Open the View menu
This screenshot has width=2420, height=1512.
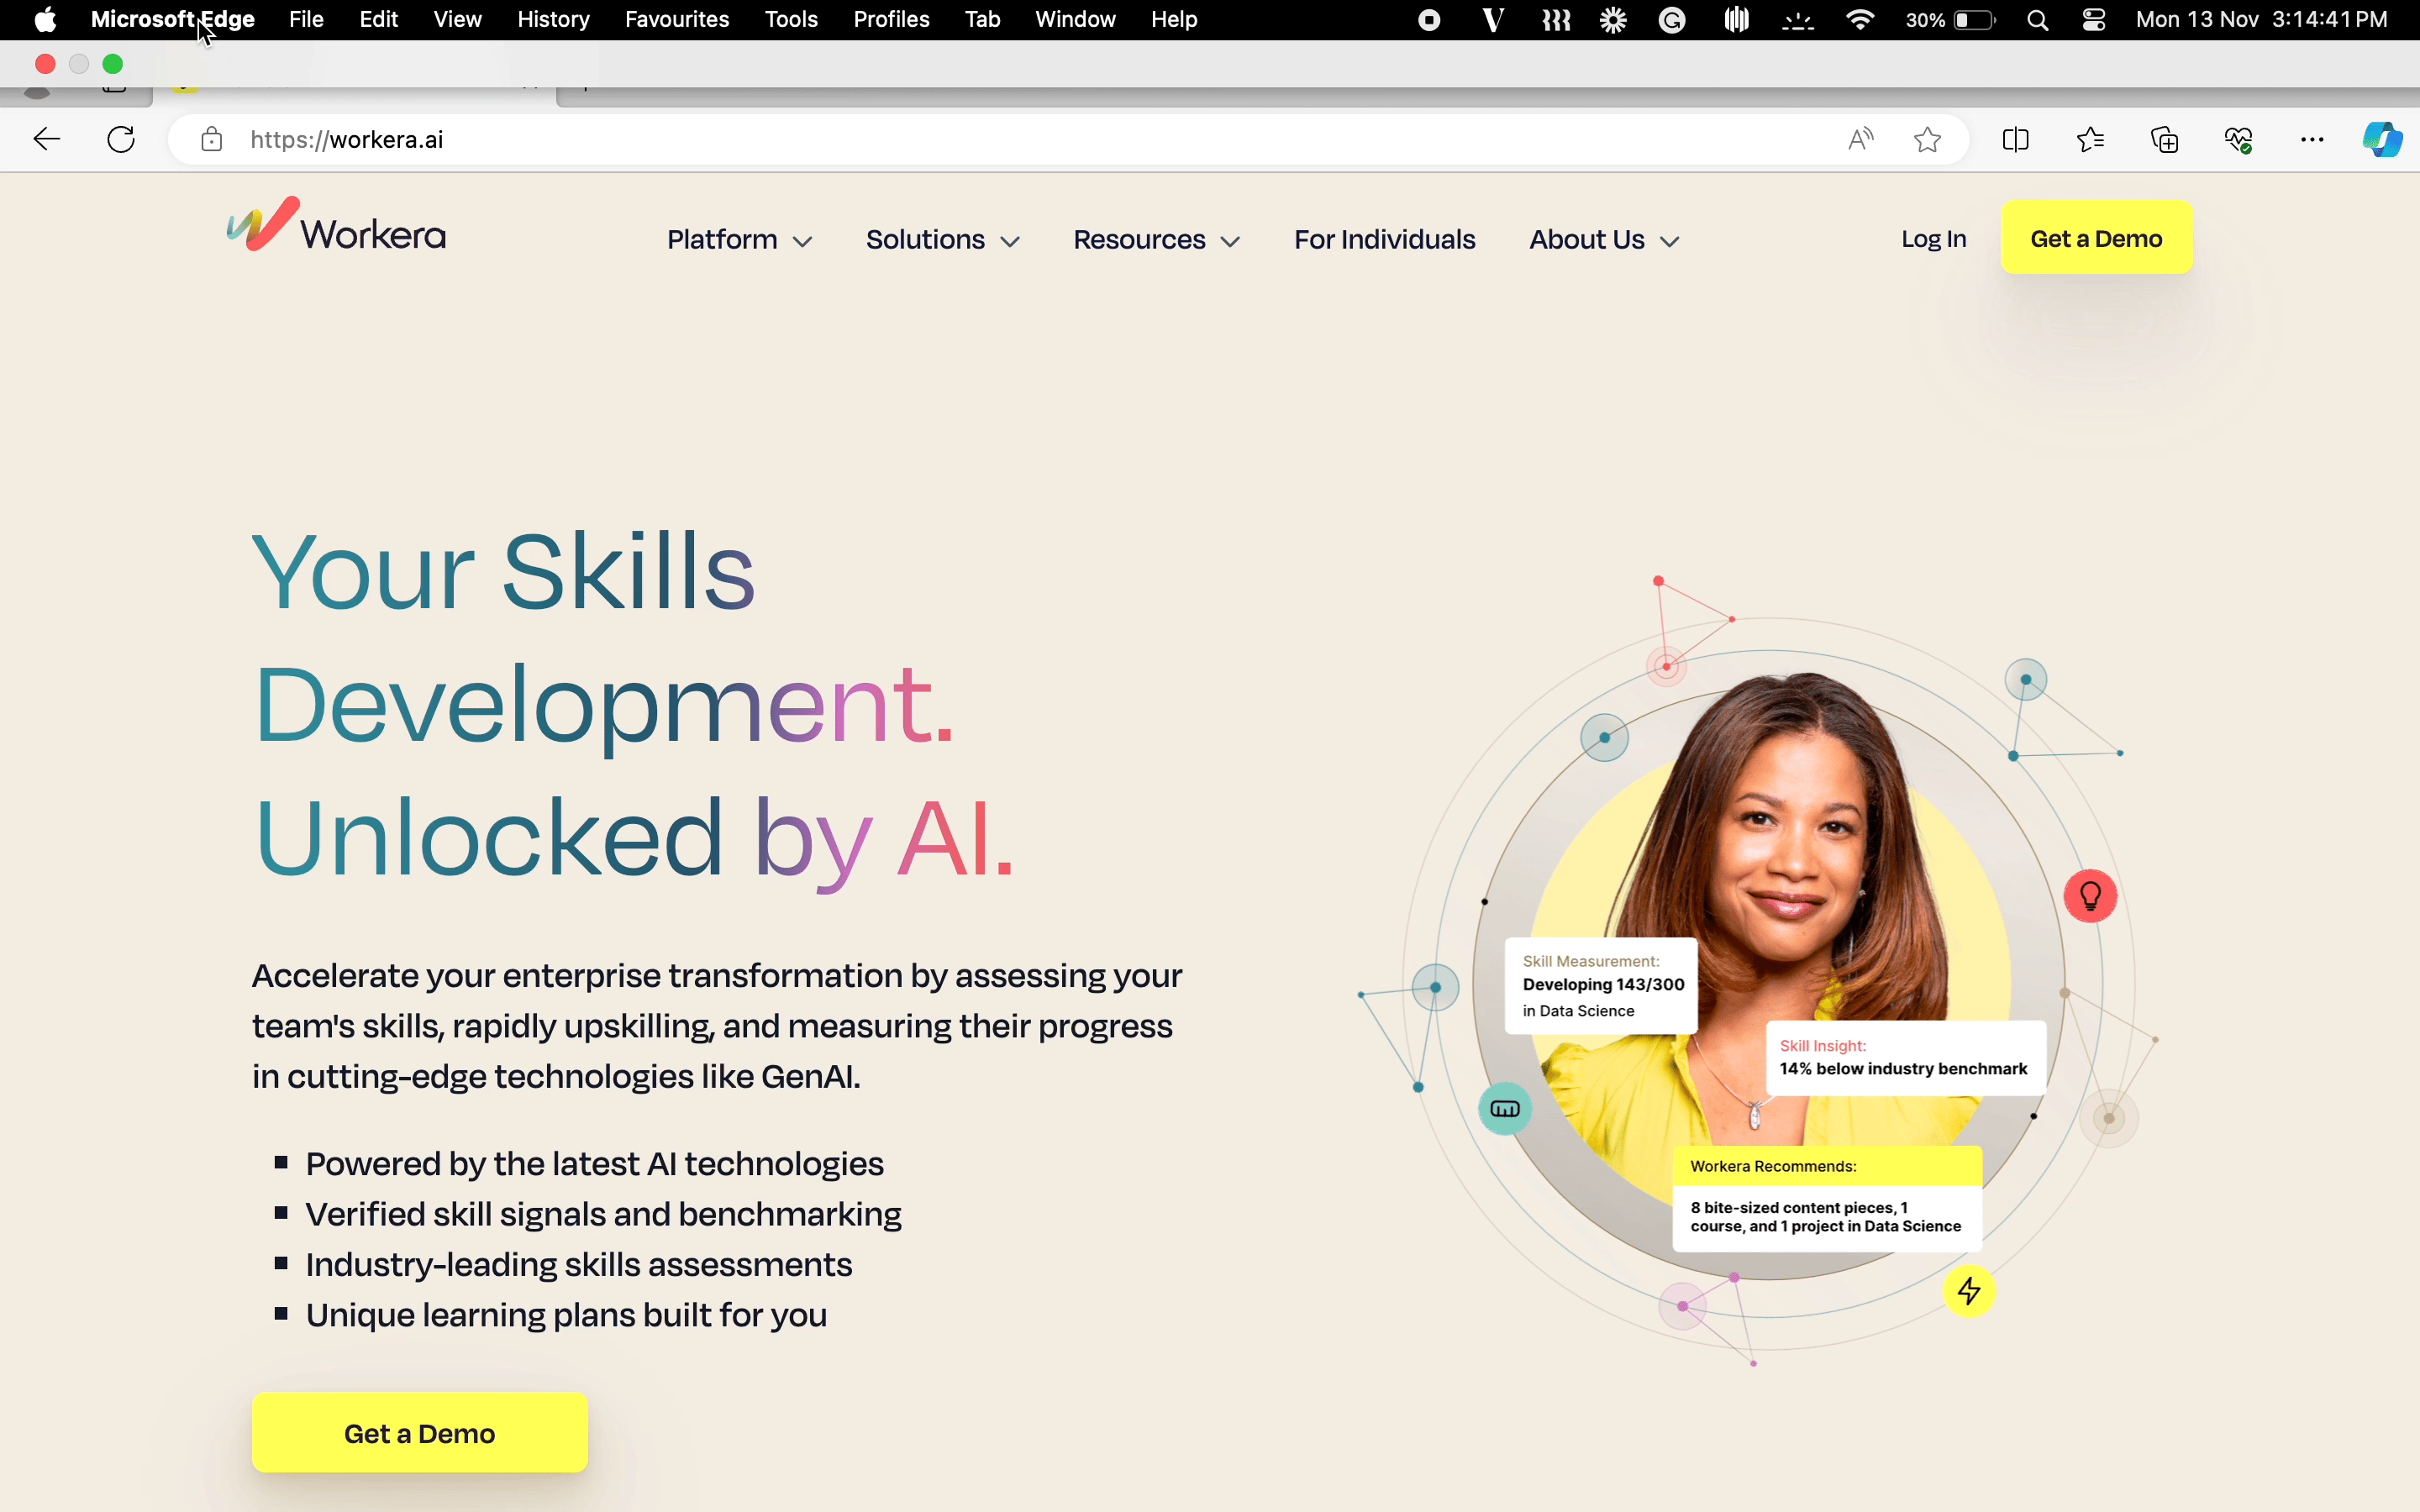pos(458,20)
